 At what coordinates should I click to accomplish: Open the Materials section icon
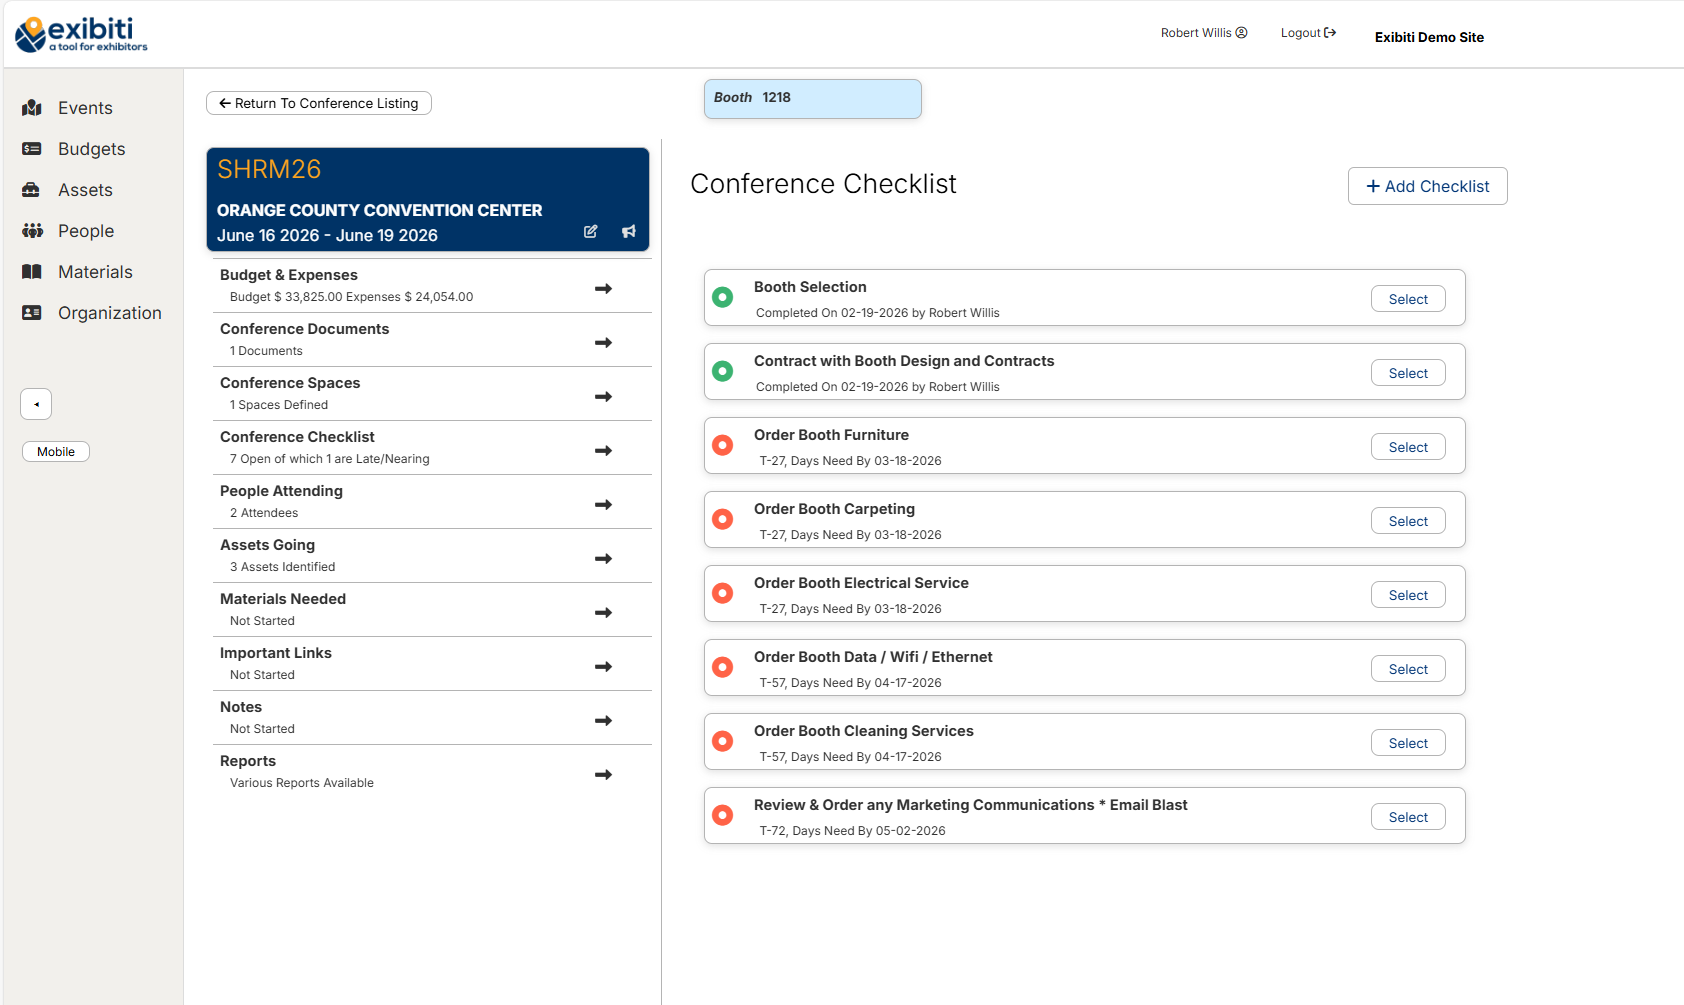33,271
